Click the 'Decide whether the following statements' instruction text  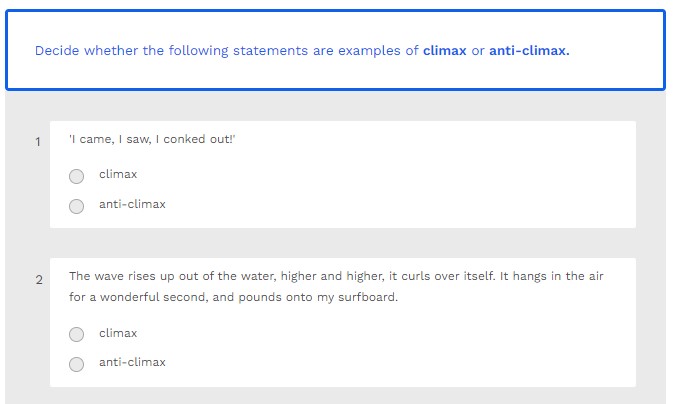point(171,51)
